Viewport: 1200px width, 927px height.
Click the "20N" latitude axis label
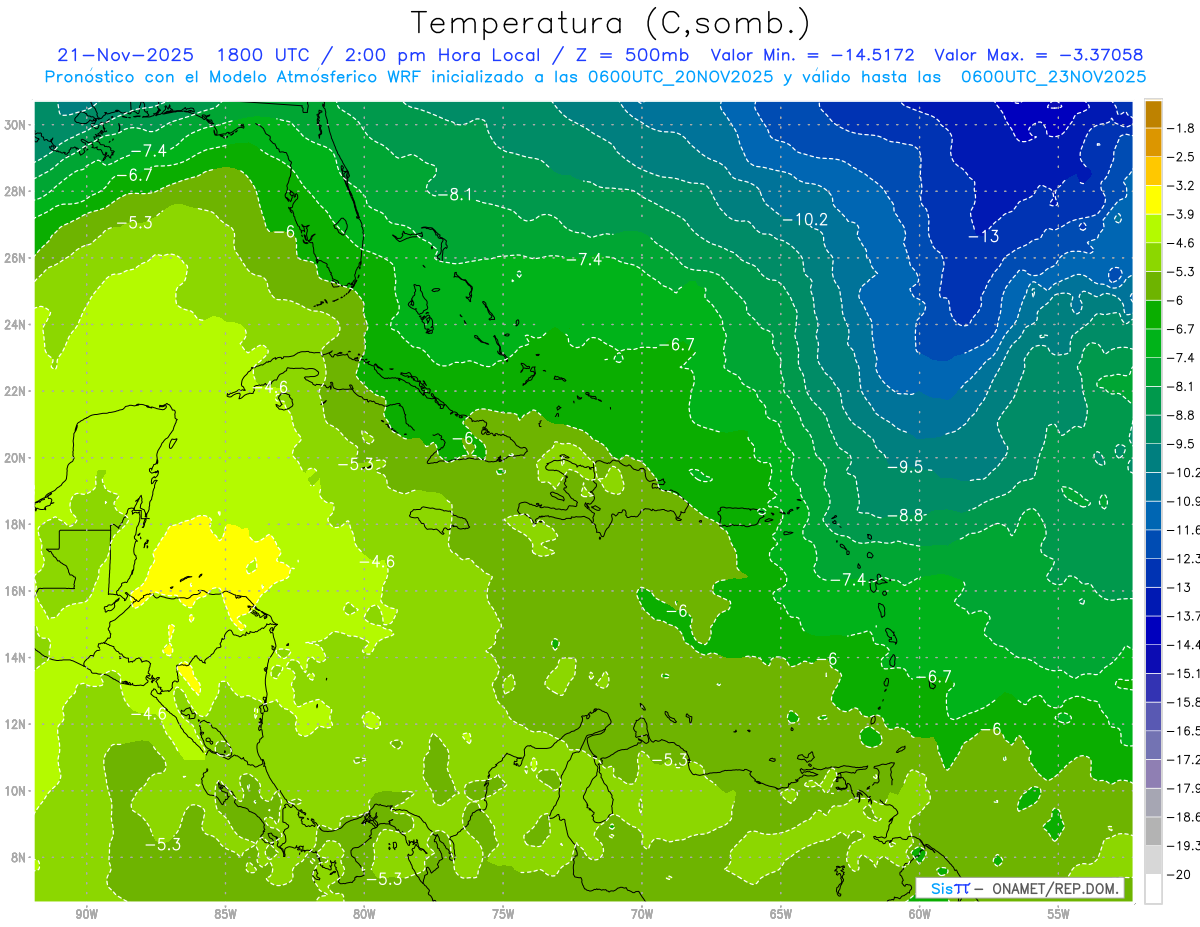point(17,457)
